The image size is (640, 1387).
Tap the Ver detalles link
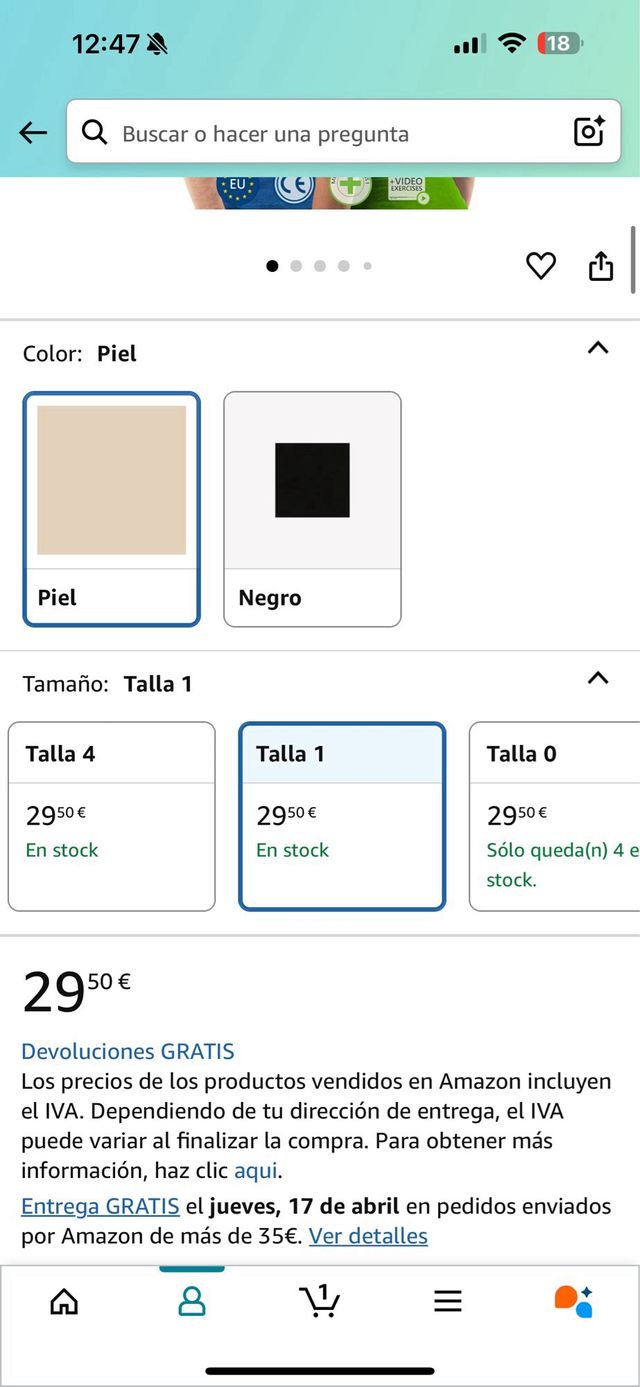[368, 1236]
